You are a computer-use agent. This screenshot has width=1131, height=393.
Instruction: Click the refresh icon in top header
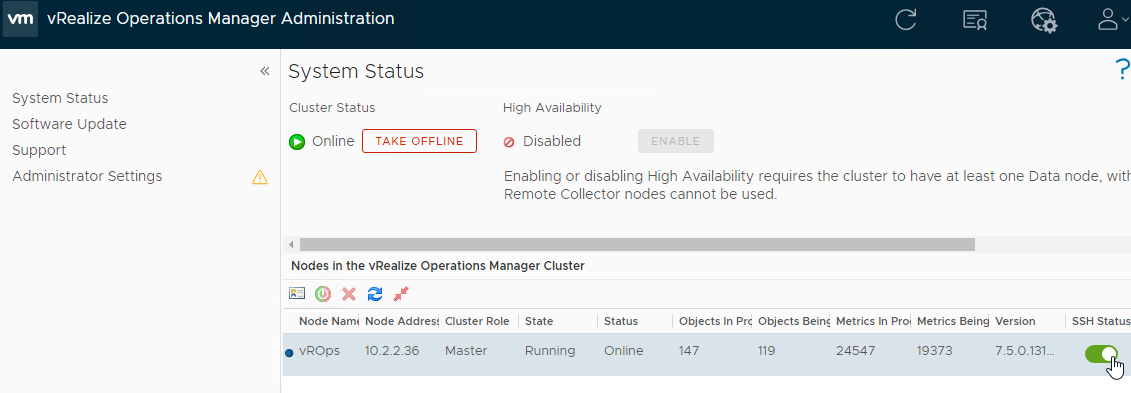[x=905, y=19]
